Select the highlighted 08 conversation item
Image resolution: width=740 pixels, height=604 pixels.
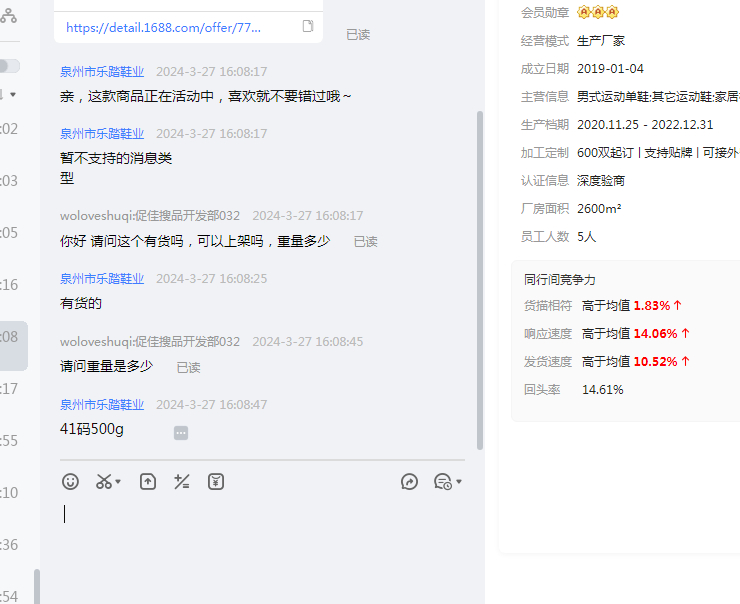pyautogui.click(x=14, y=337)
